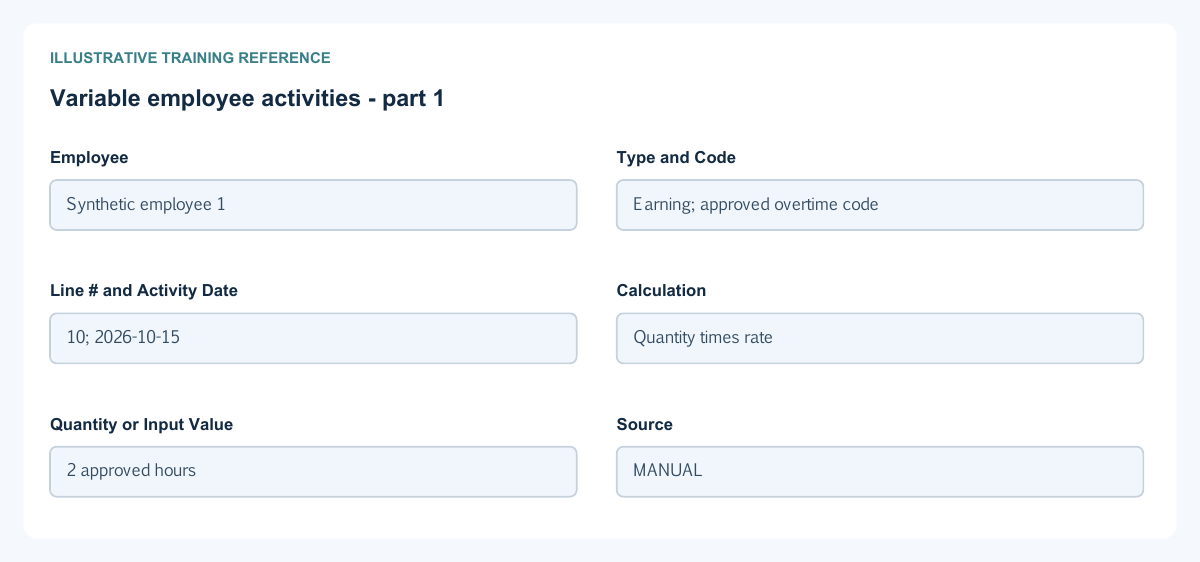Click the Employee field with Synthetic employee 1
This screenshot has width=1200, height=562.
tap(313, 205)
